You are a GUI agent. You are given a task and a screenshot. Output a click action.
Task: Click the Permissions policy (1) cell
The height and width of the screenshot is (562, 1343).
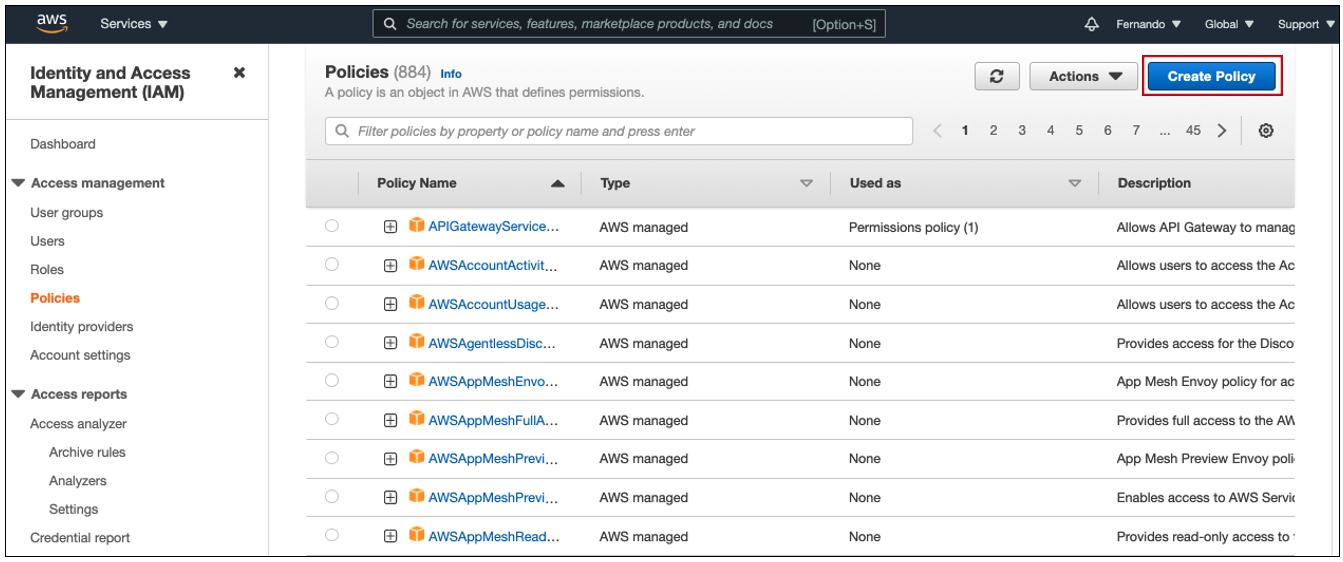click(913, 227)
